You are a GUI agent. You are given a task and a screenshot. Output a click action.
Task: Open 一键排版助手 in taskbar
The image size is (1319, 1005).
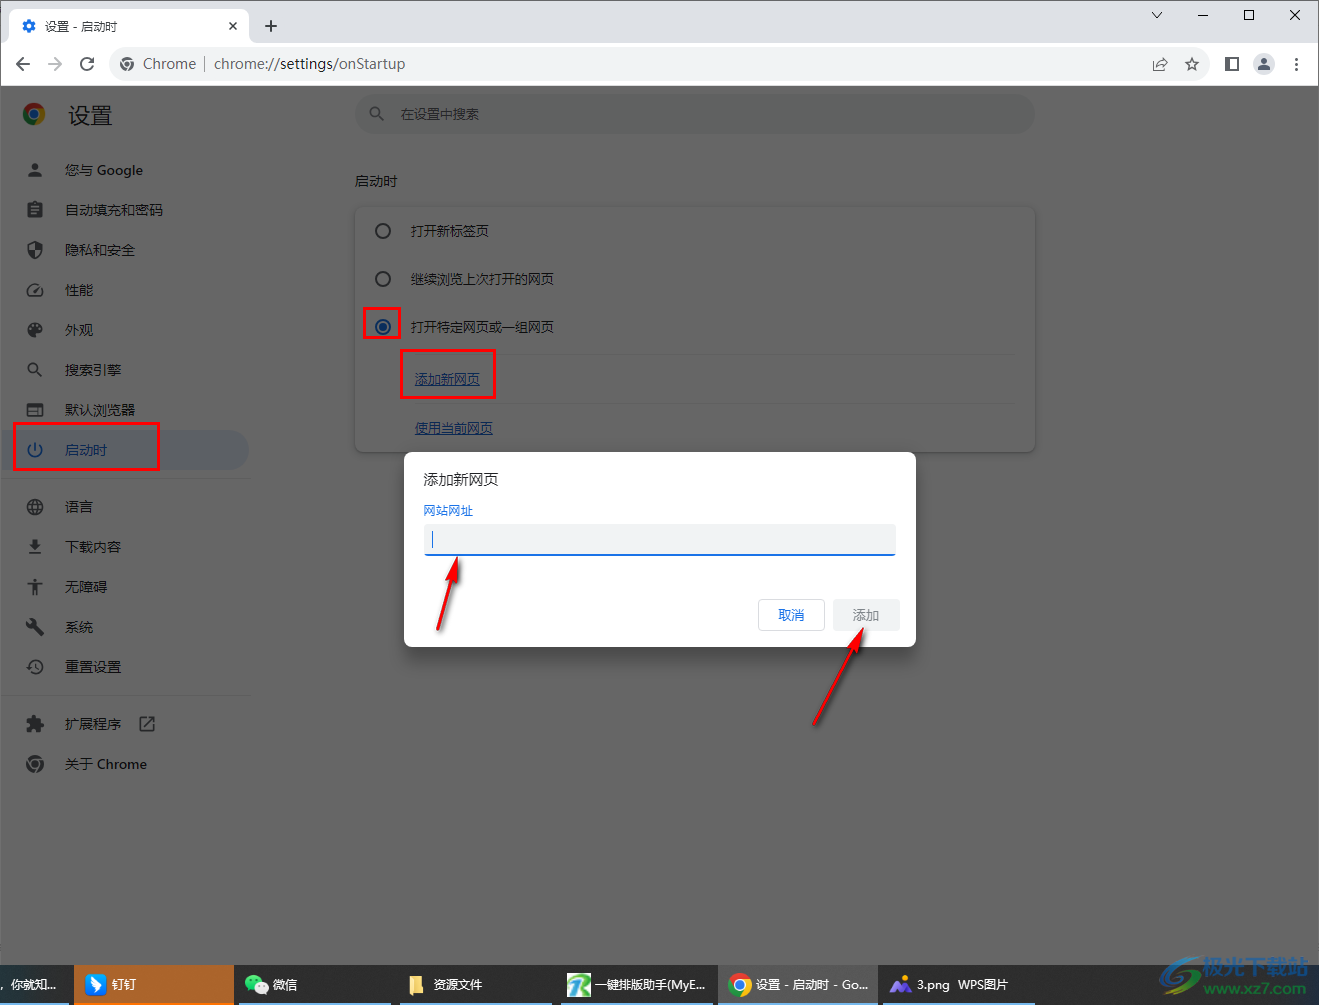click(637, 985)
